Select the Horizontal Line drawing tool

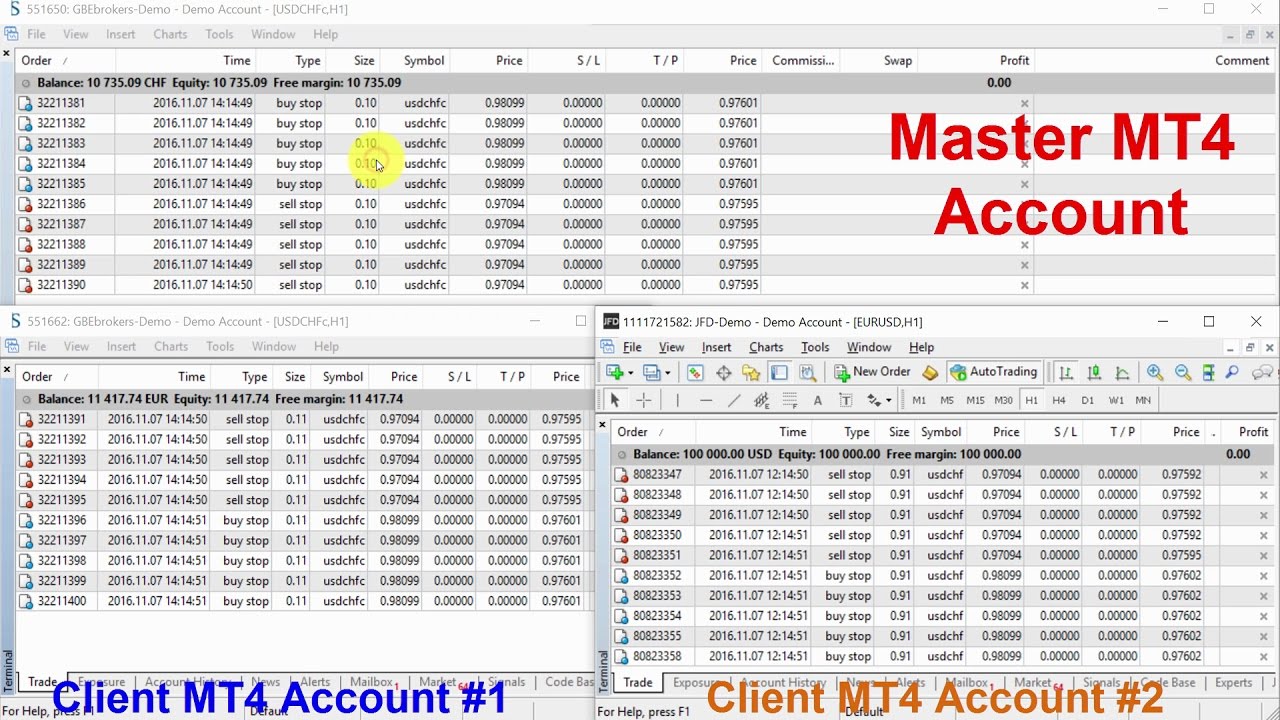click(x=706, y=400)
